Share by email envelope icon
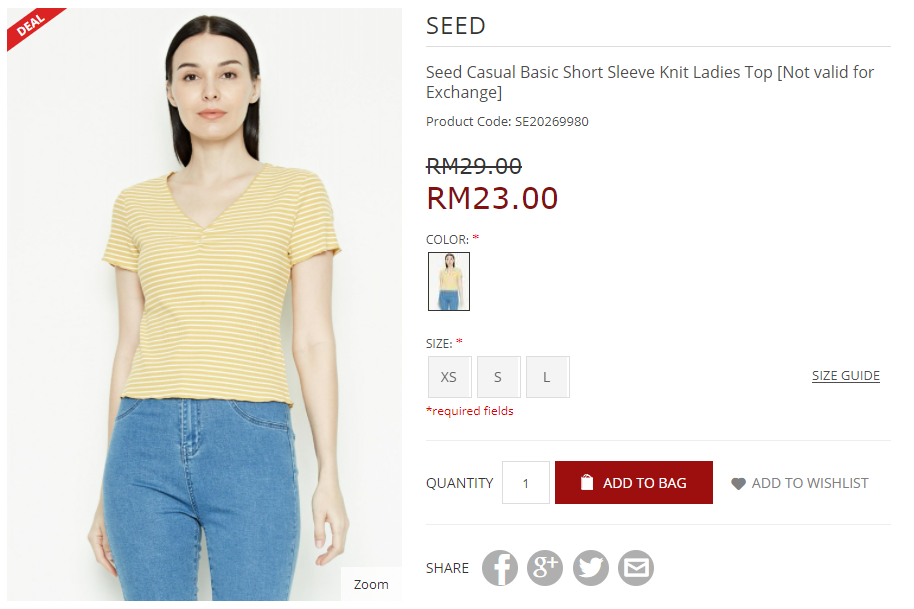 [636, 568]
